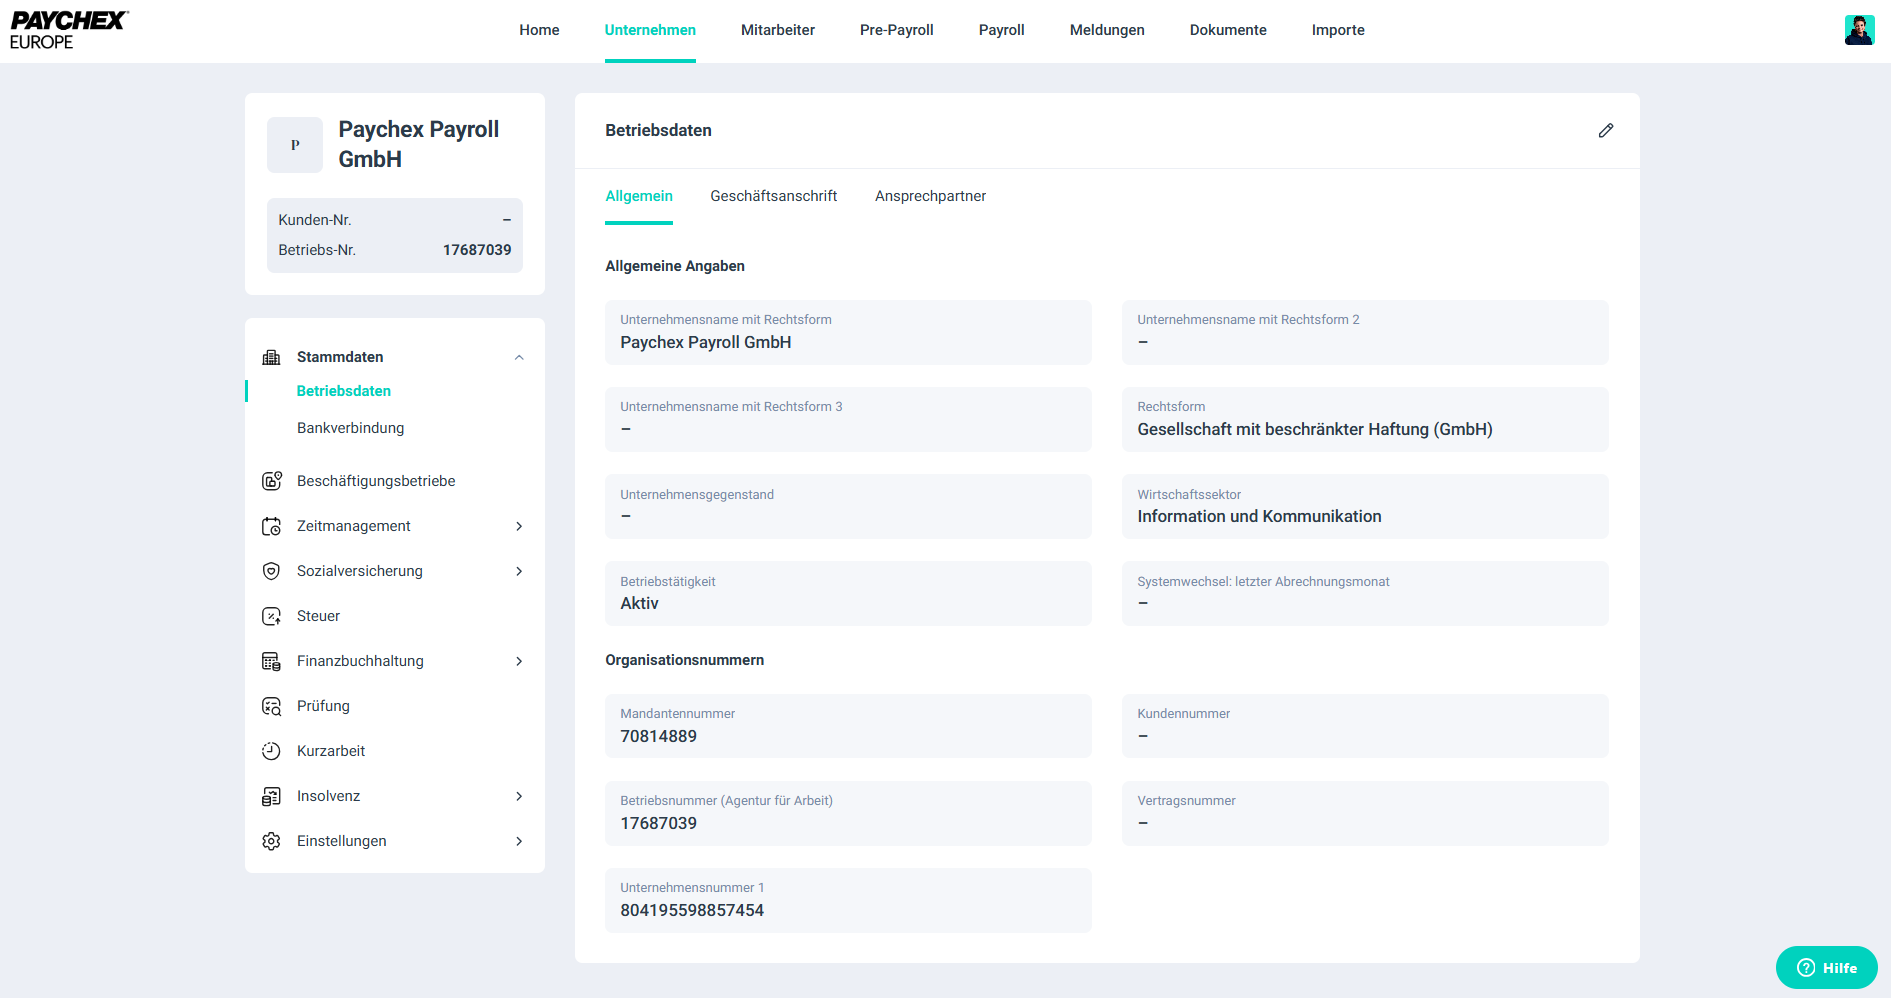Expand the Einstellungen submenu arrow
The height and width of the screenshot is (998, 1891).
[x=519, y=841]
